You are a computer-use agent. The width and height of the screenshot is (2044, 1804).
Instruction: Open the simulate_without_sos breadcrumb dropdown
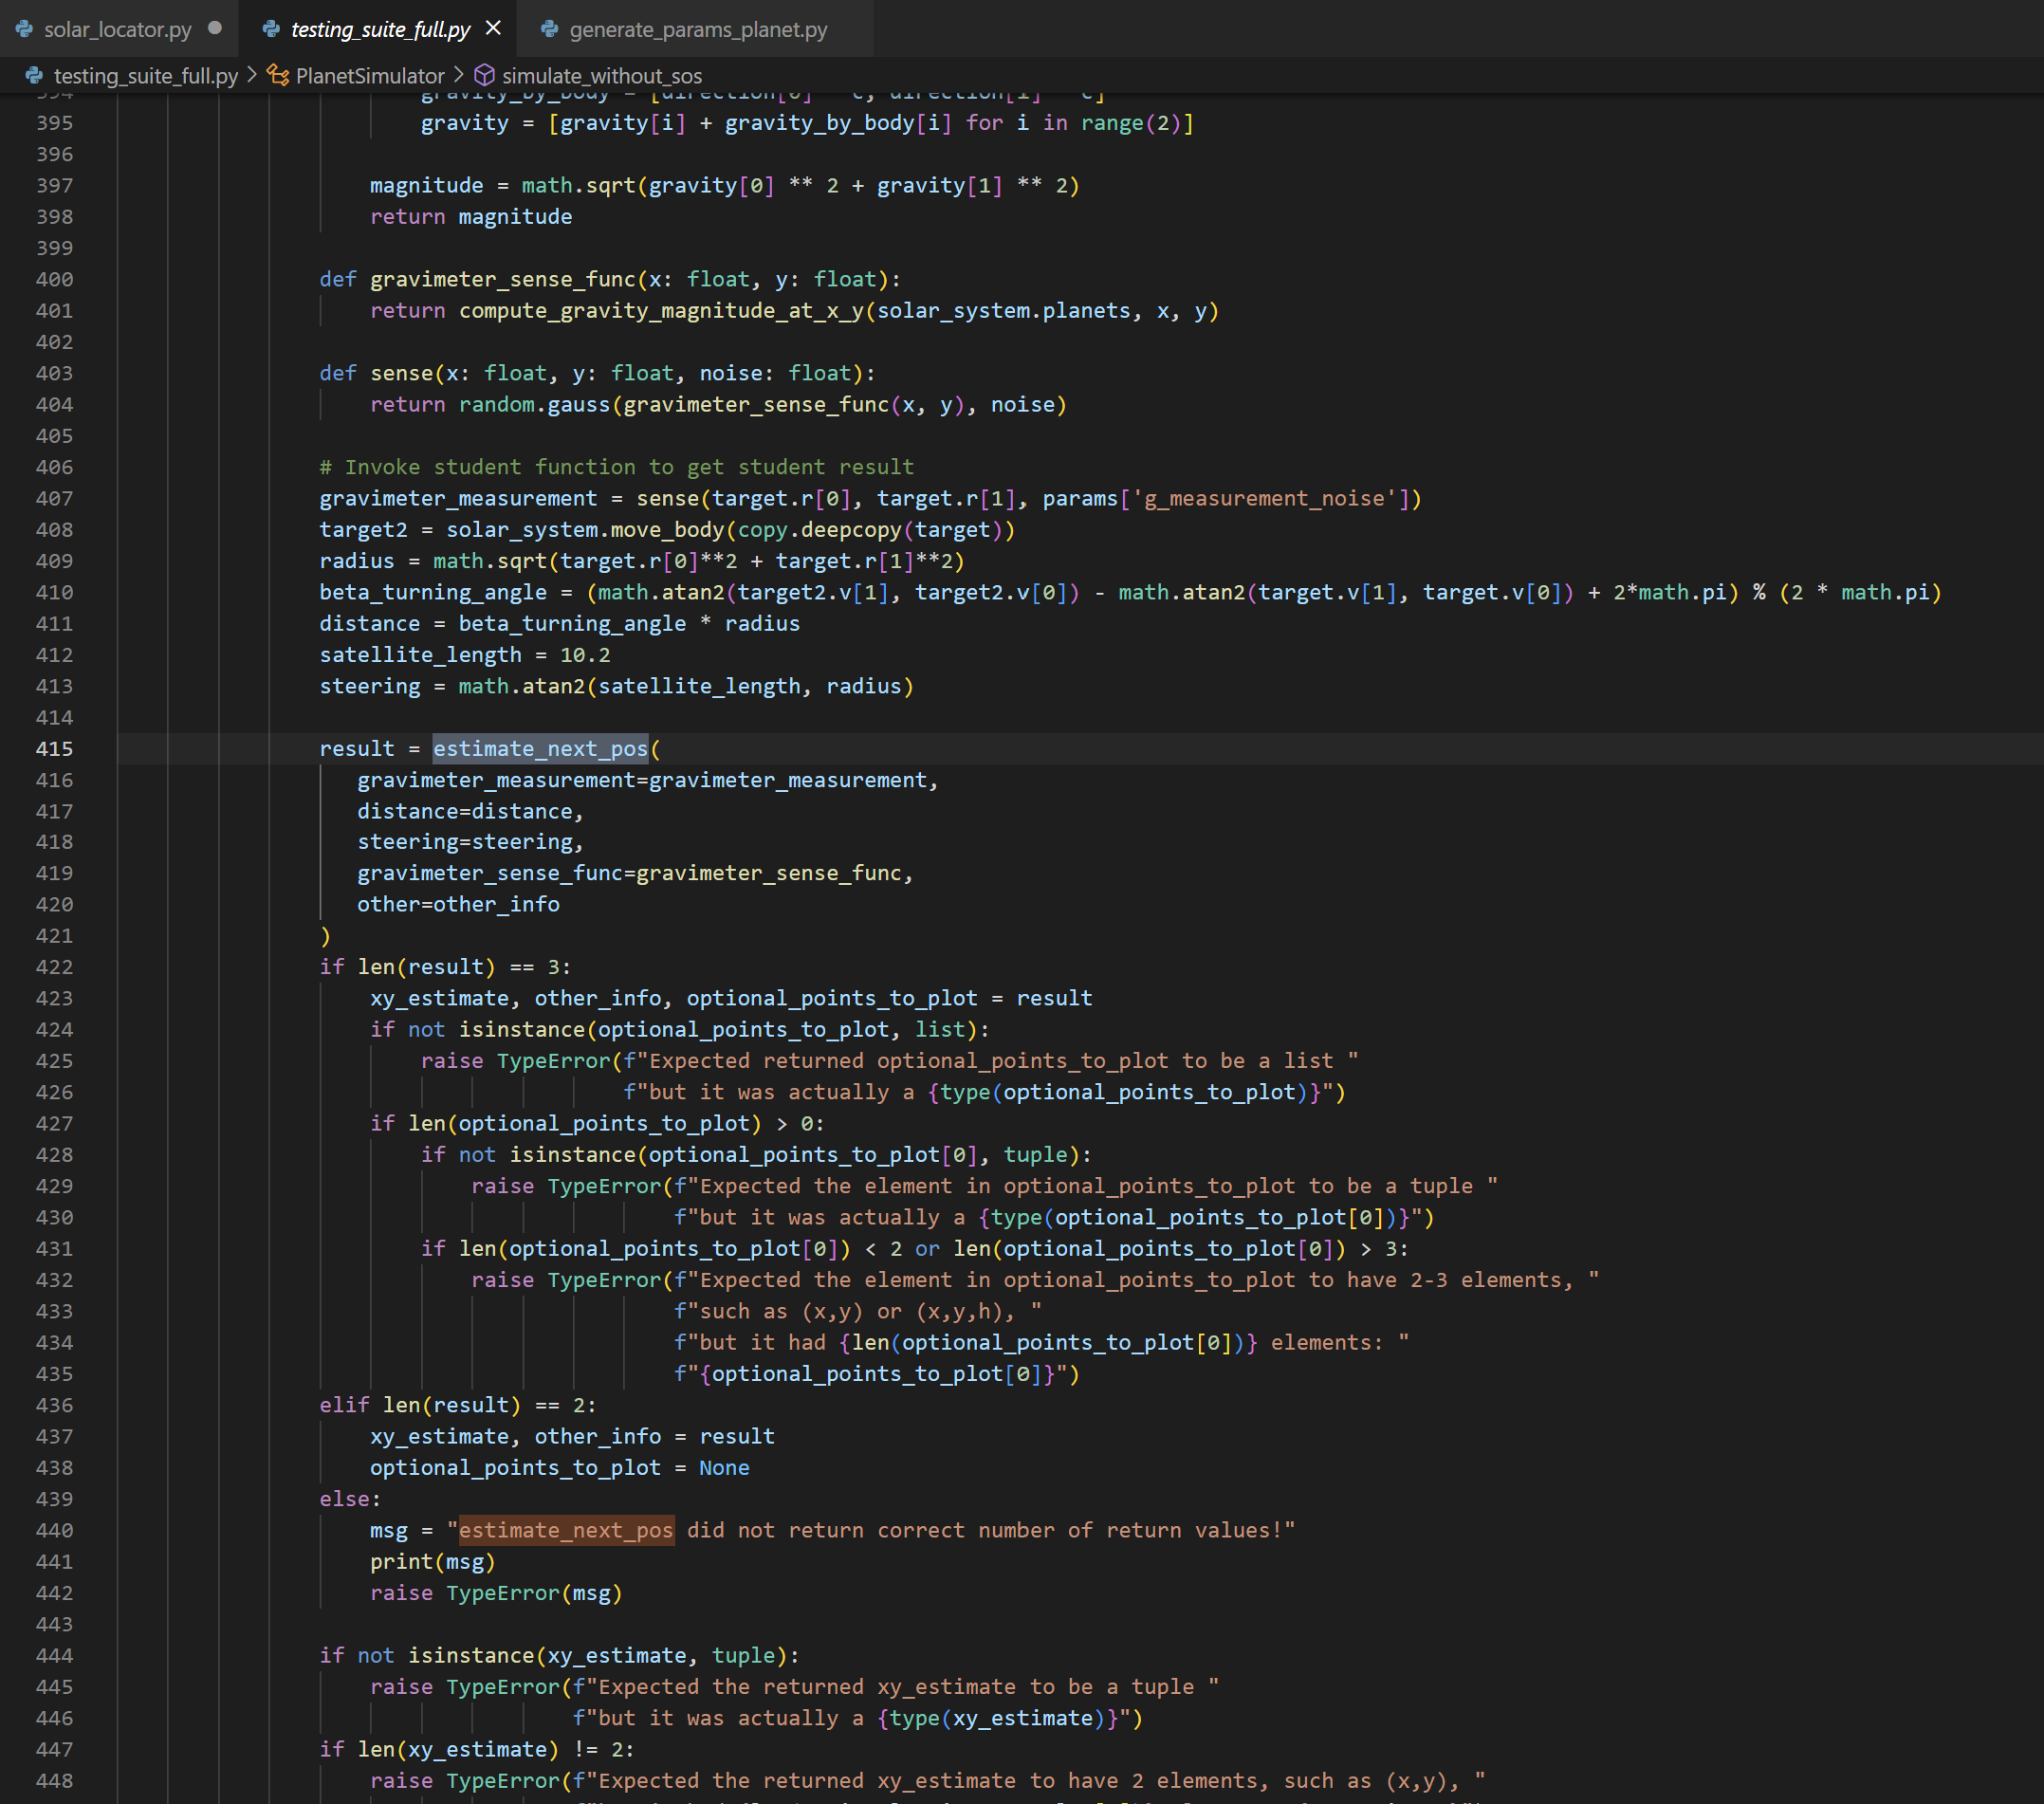(x=602, y=76)
